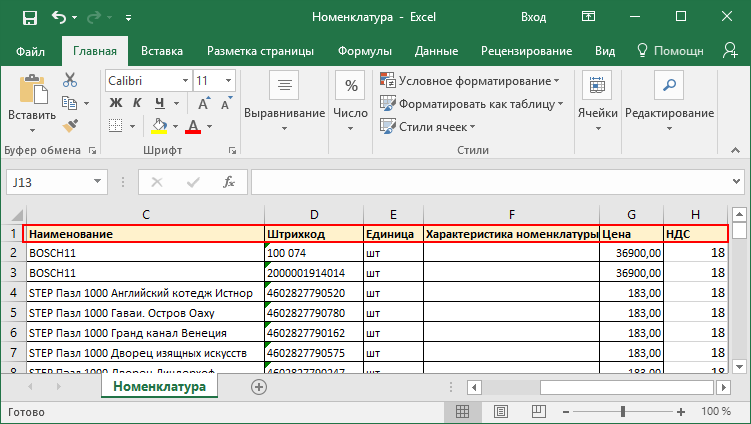The height and width of the screenshot is (424, 751).
Task: Switch to Normal view icon
Action: click(x=462, y=412)
